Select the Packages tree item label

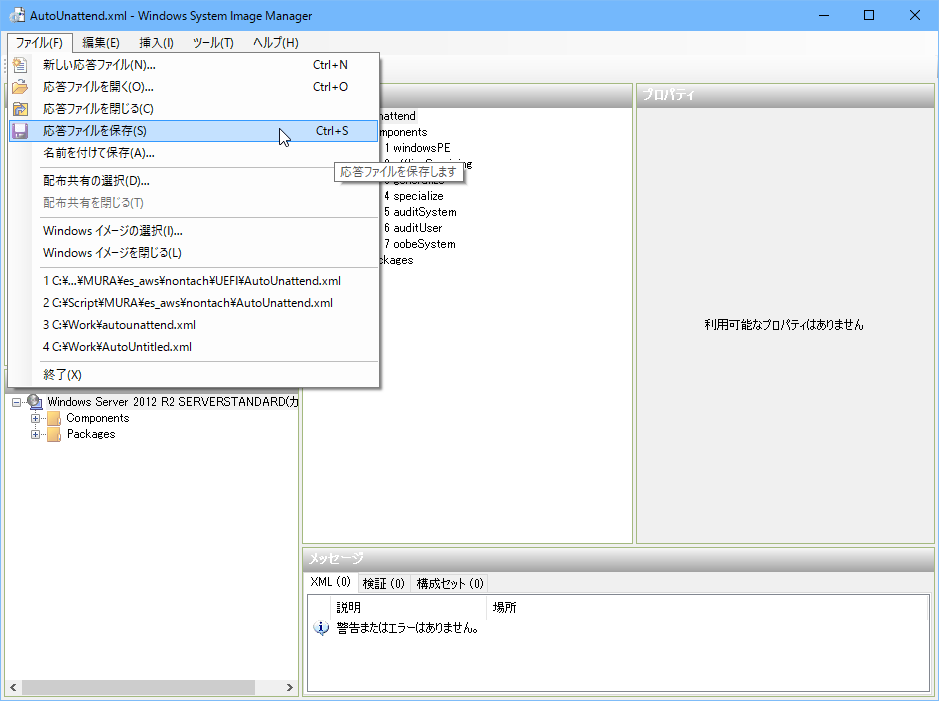pyautogui.click(x=91, y=434)
